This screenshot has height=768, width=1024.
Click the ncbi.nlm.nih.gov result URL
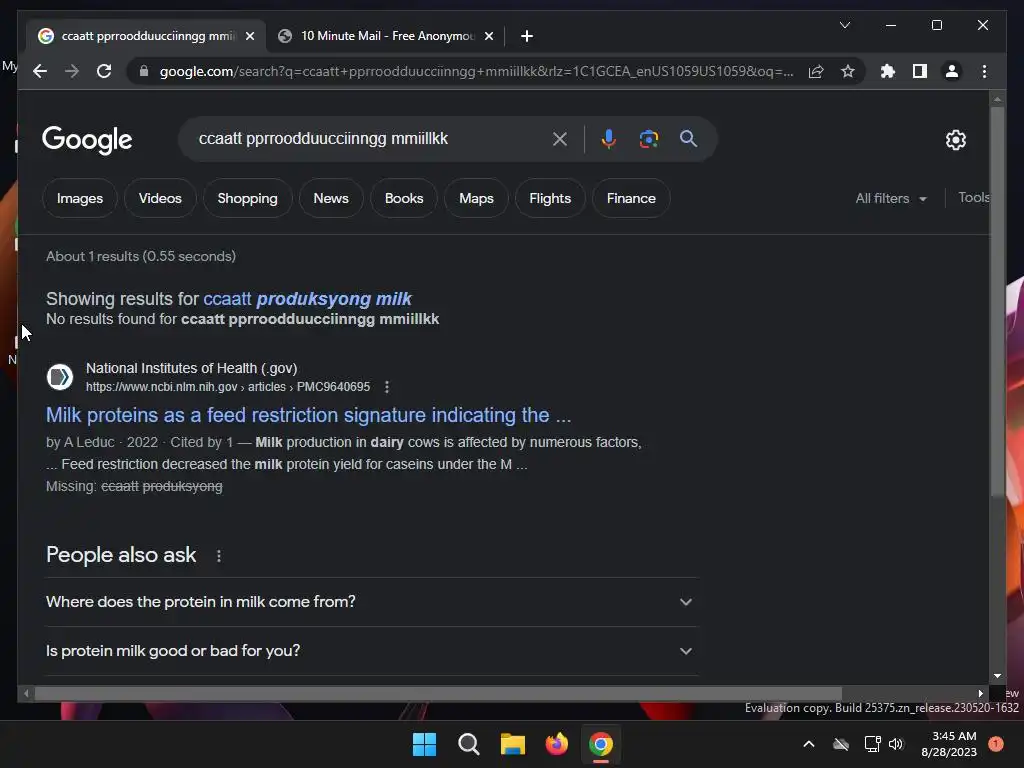[228, 387]
